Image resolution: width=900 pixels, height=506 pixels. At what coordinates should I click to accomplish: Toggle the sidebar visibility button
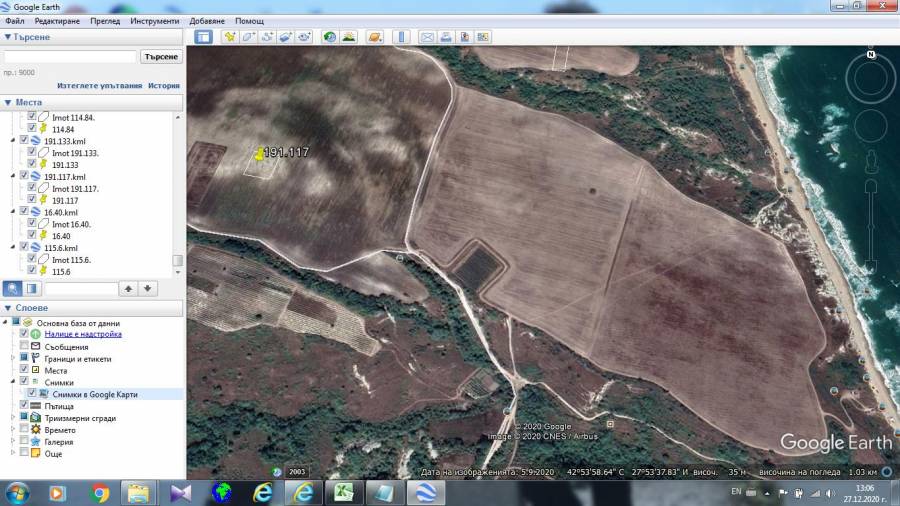tap(203, 37)
